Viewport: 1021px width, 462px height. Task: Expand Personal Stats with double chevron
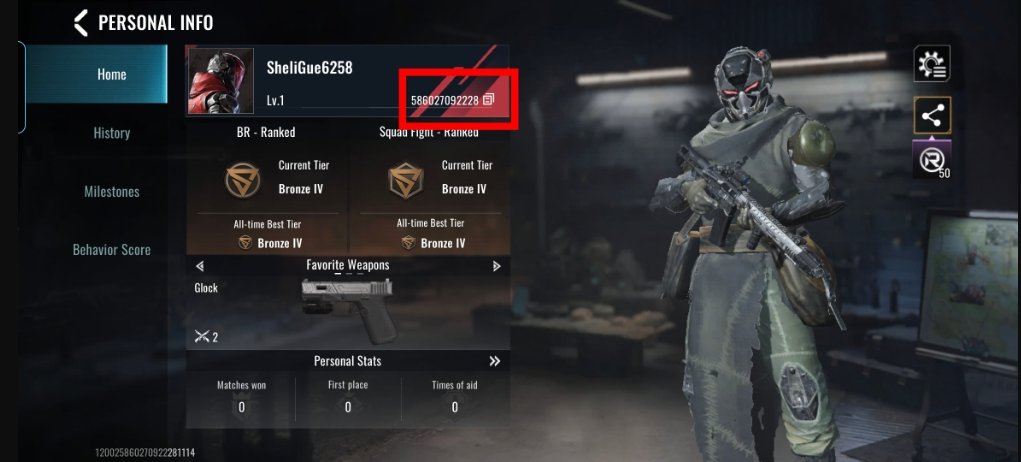tap(495, 360)
